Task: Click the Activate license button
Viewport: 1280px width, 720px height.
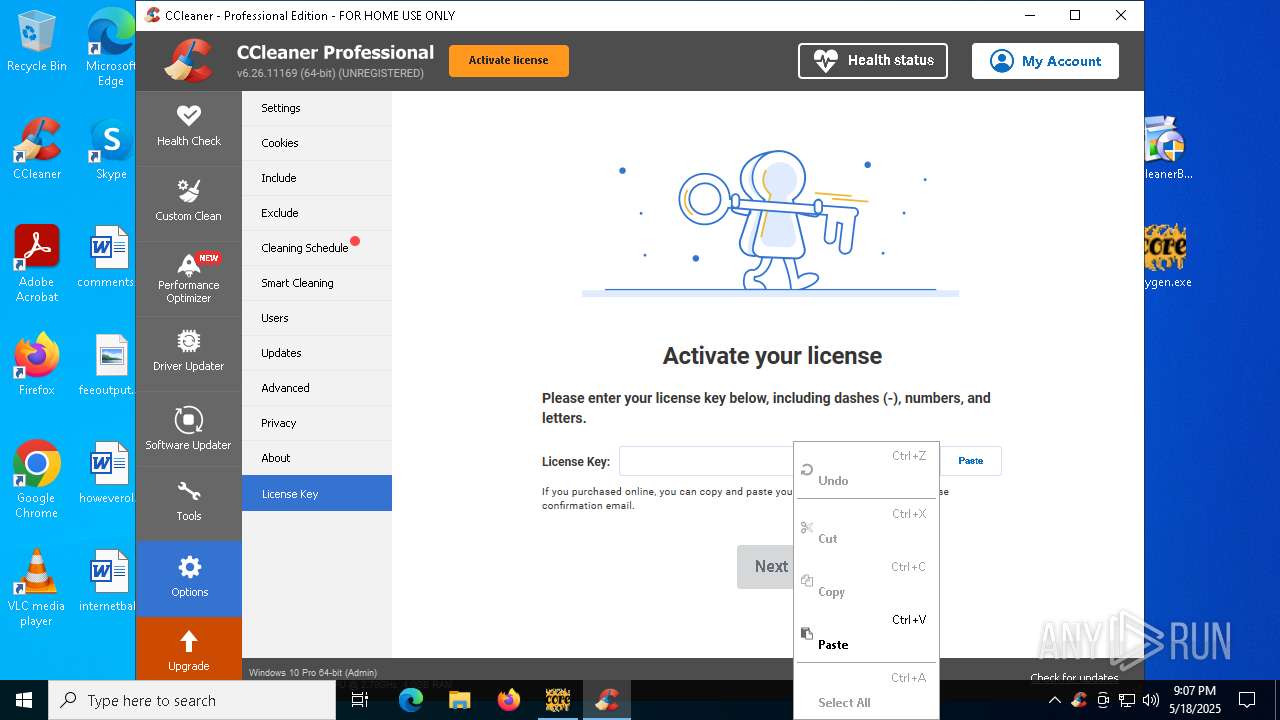Action: coord(509,61)
